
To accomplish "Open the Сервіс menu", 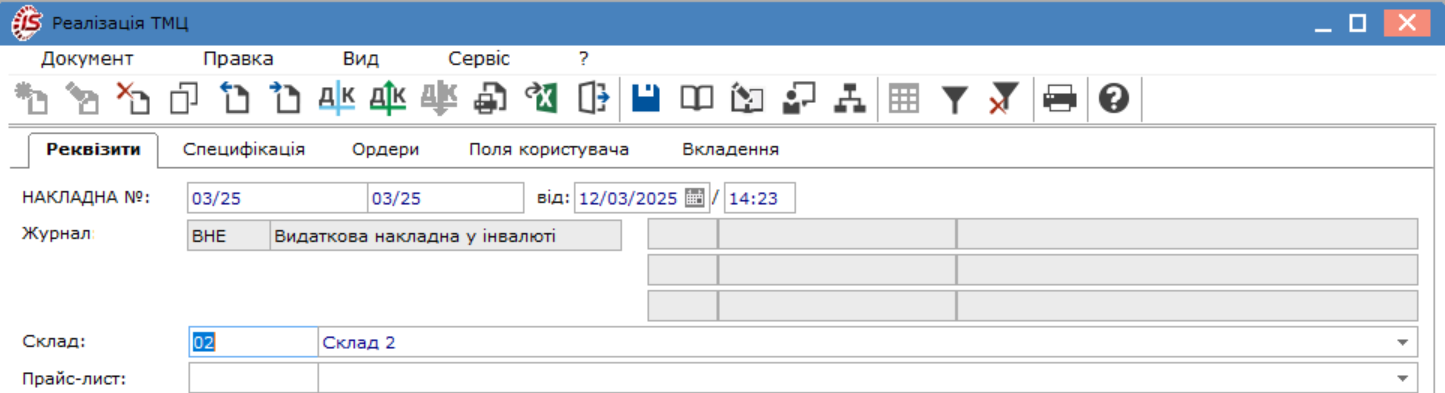I will coord(479,59).
